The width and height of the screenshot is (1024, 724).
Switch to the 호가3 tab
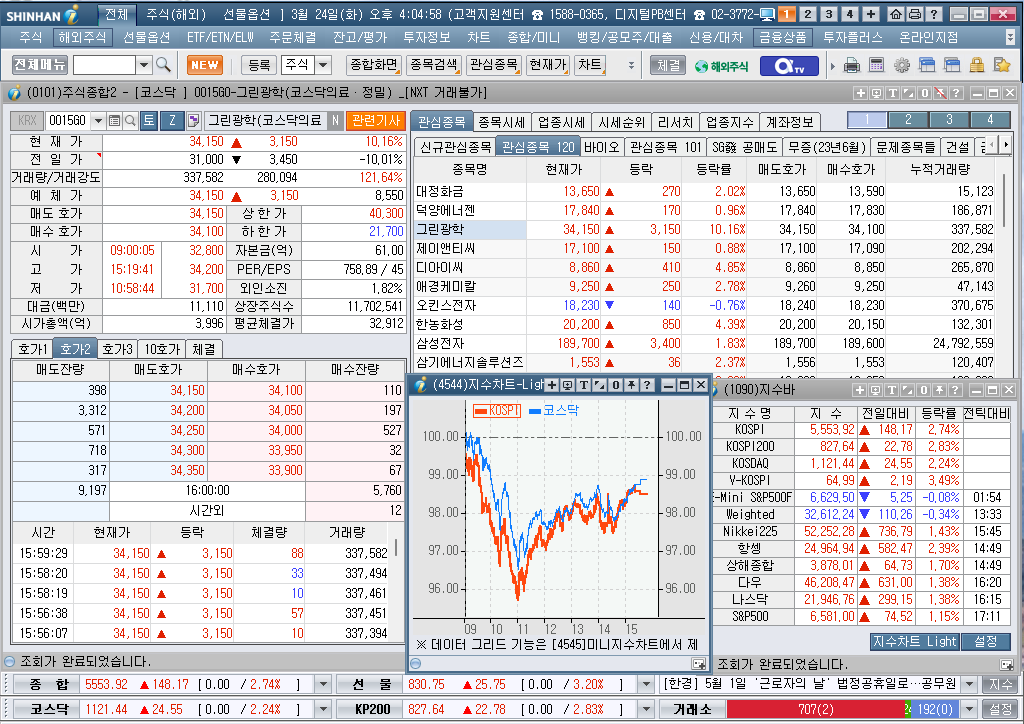[118, 349]
